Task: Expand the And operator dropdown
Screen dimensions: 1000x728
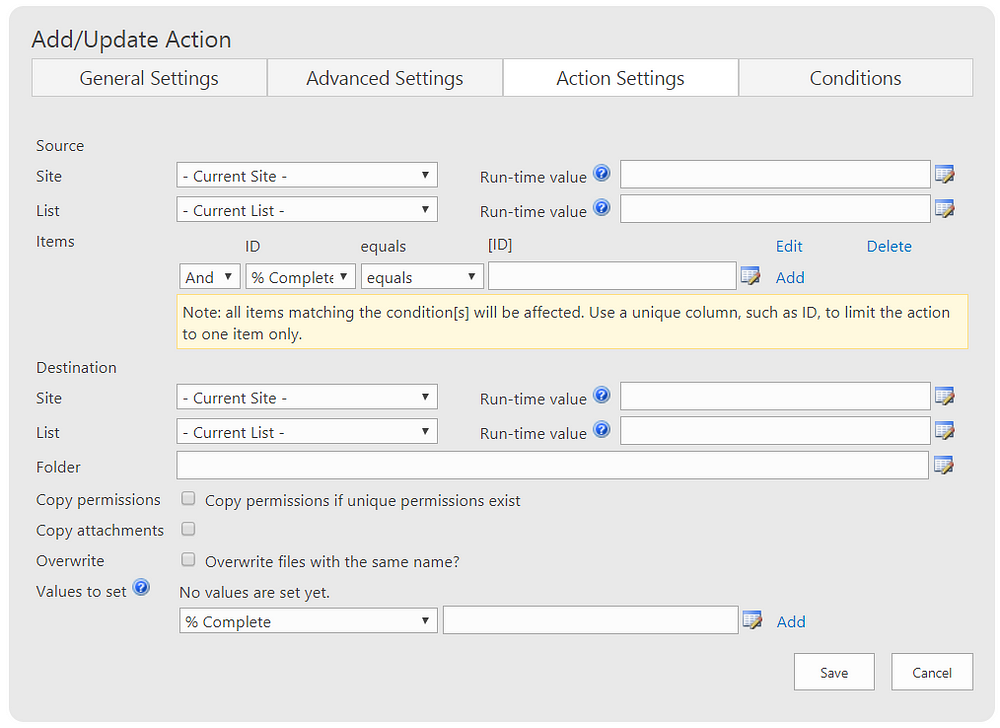Action: pos(210,277)
